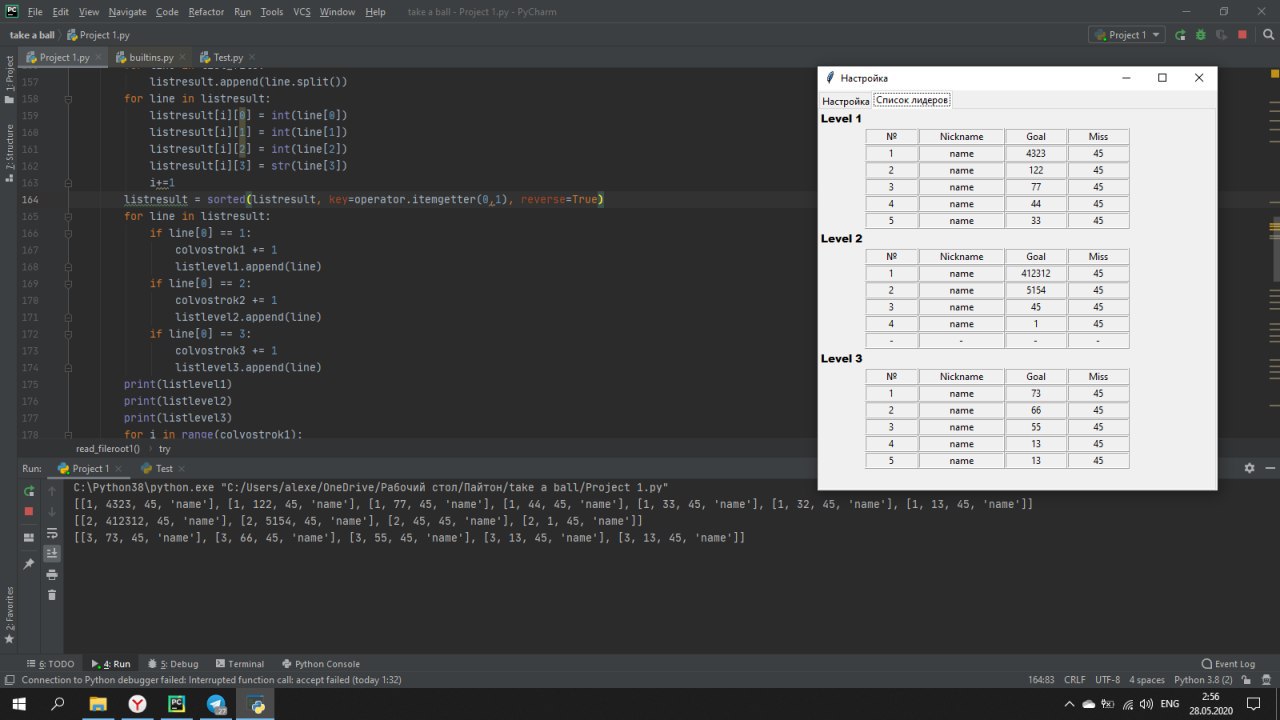
Task: Click 'take a ball' breadcrumb in navigation bar
Action: [x=32, y=35]
